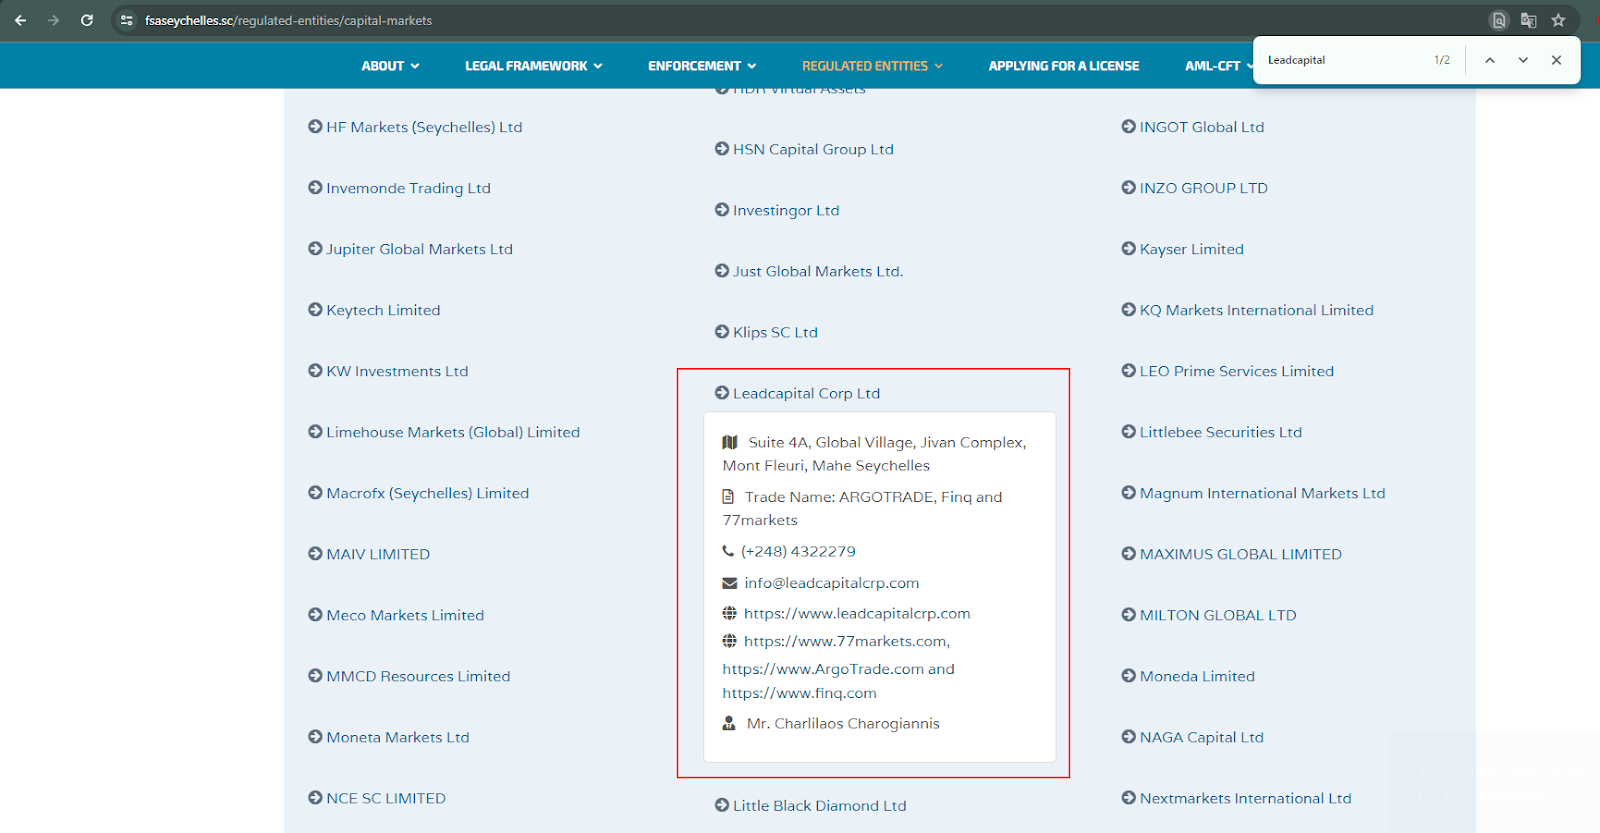Open the ENFORCEMENT menu

tap(702, 66)
